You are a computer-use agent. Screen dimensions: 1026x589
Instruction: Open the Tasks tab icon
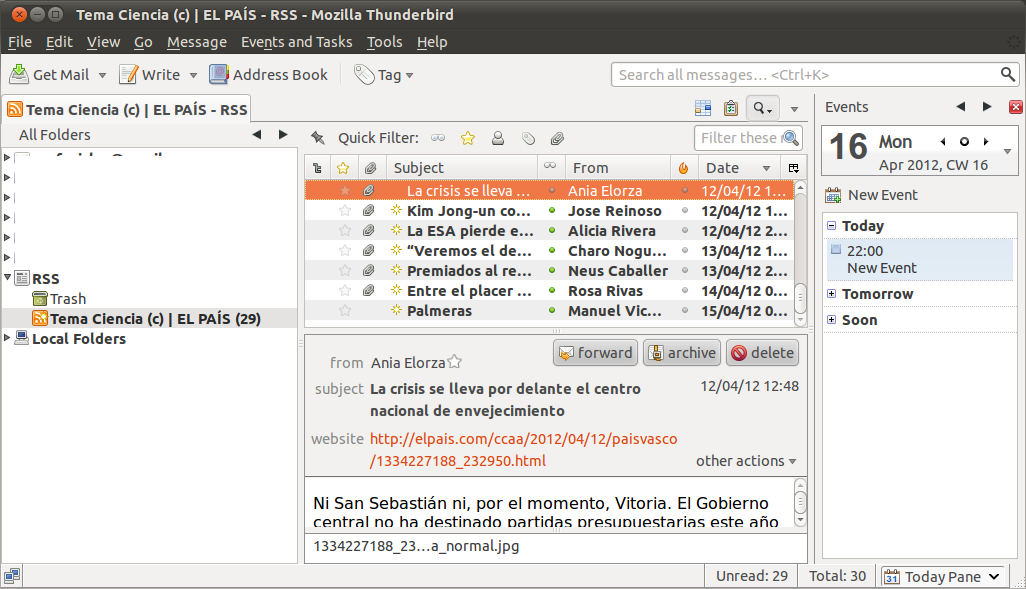click(730, 109)
